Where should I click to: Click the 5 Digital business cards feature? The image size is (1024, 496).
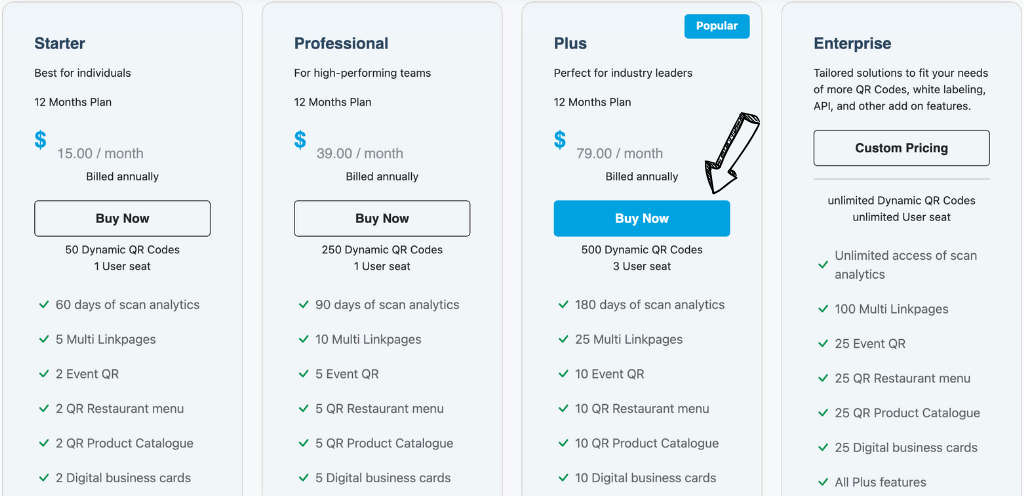[383, 478]
